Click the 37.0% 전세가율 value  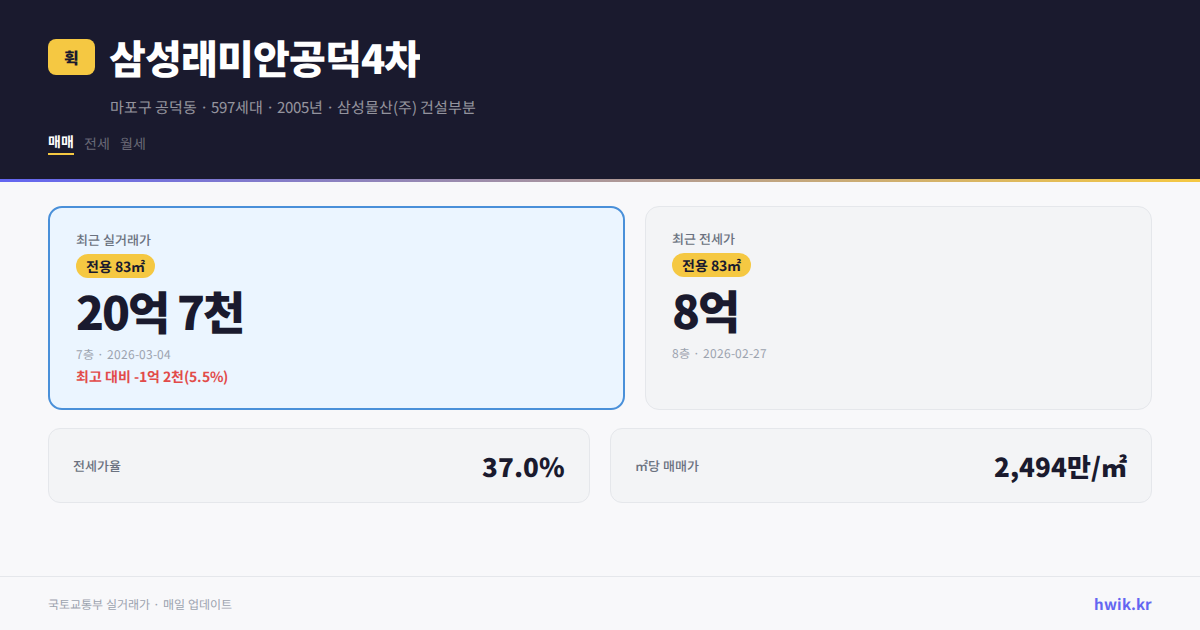tap(522, 466)
